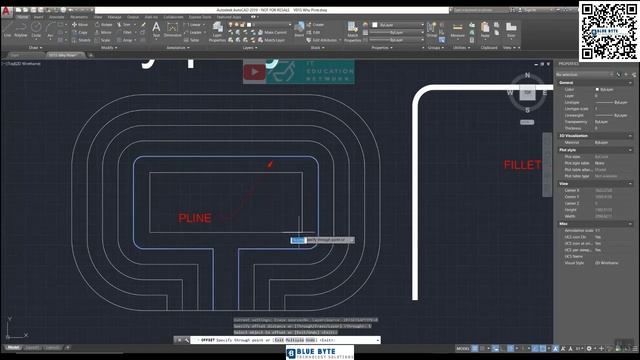640x360 pixels.
Task: Toggle MODEL space in status bar
Action: point(463,349)
